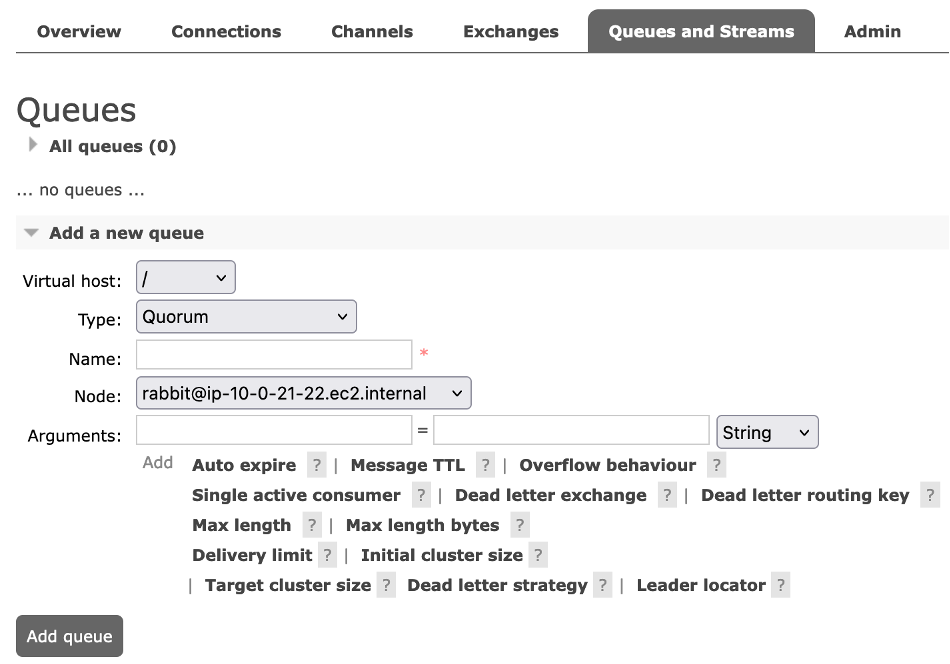Image resolution: width=950 pixels, height=664 pixels.
Task: Open help for Single active consumer
Action: (419, 495)
